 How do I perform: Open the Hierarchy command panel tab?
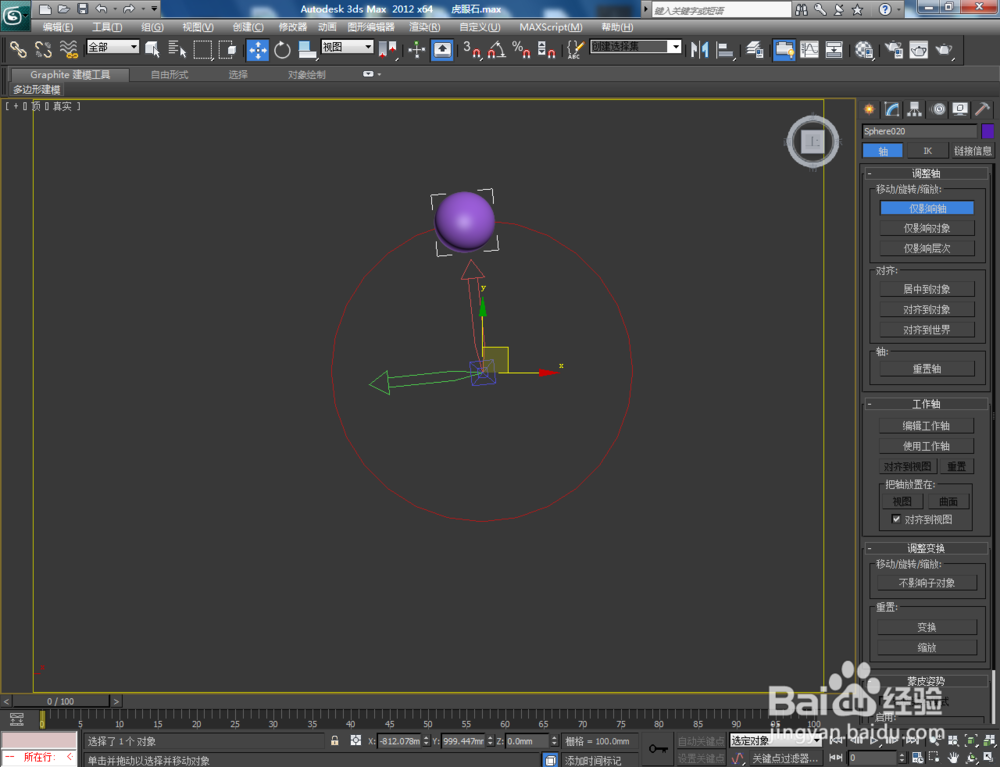click(915, 109)
